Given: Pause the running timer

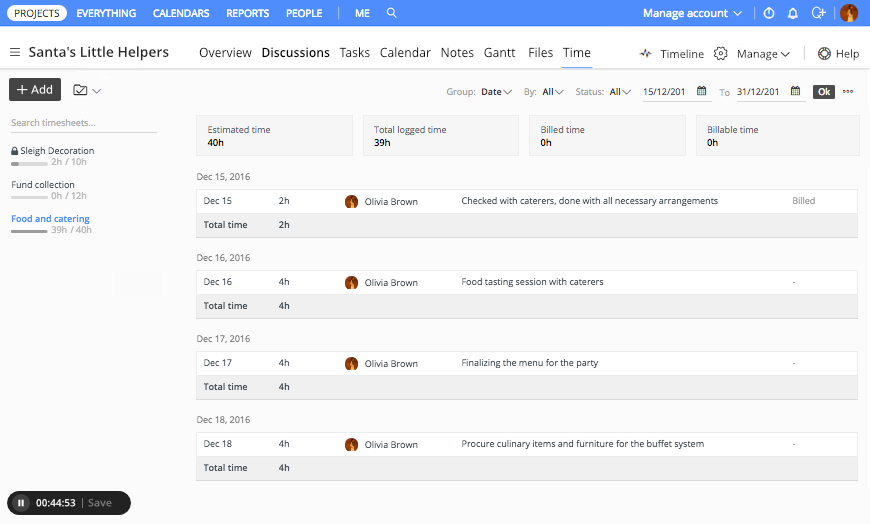Looking at the screenshot, I should pyautogui.click(x=21, y=502).
